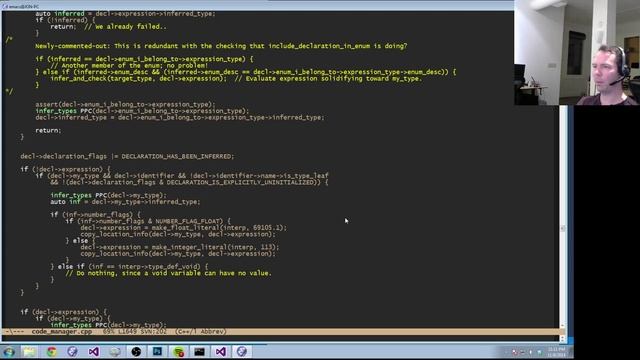Open the first Emacs taskbar icon
This screenshot has width=640, height=360.
[73, 351]
